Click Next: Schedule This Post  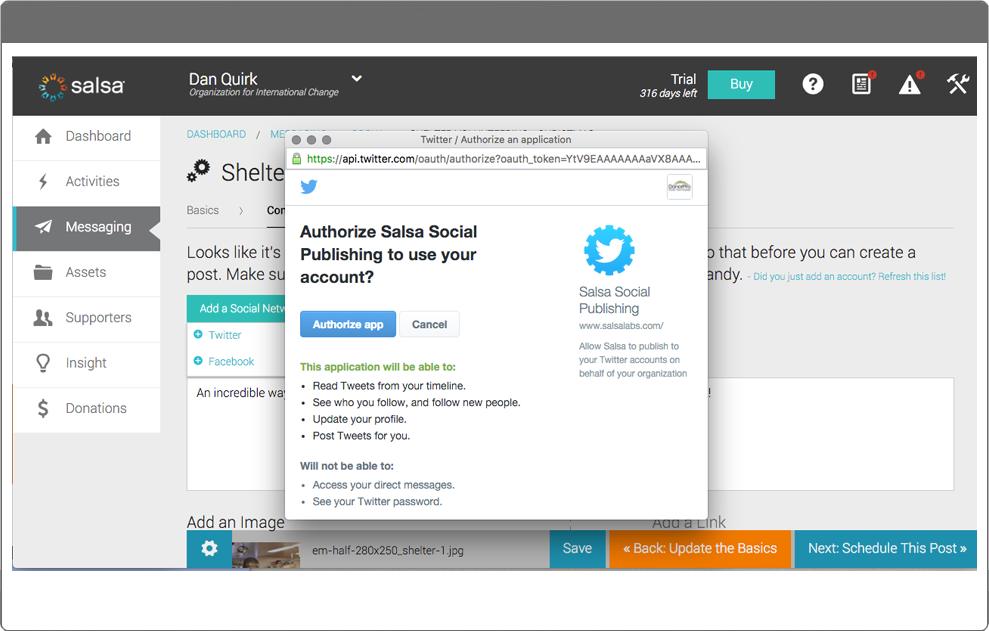pyautogui.click(x=886, y=548)
